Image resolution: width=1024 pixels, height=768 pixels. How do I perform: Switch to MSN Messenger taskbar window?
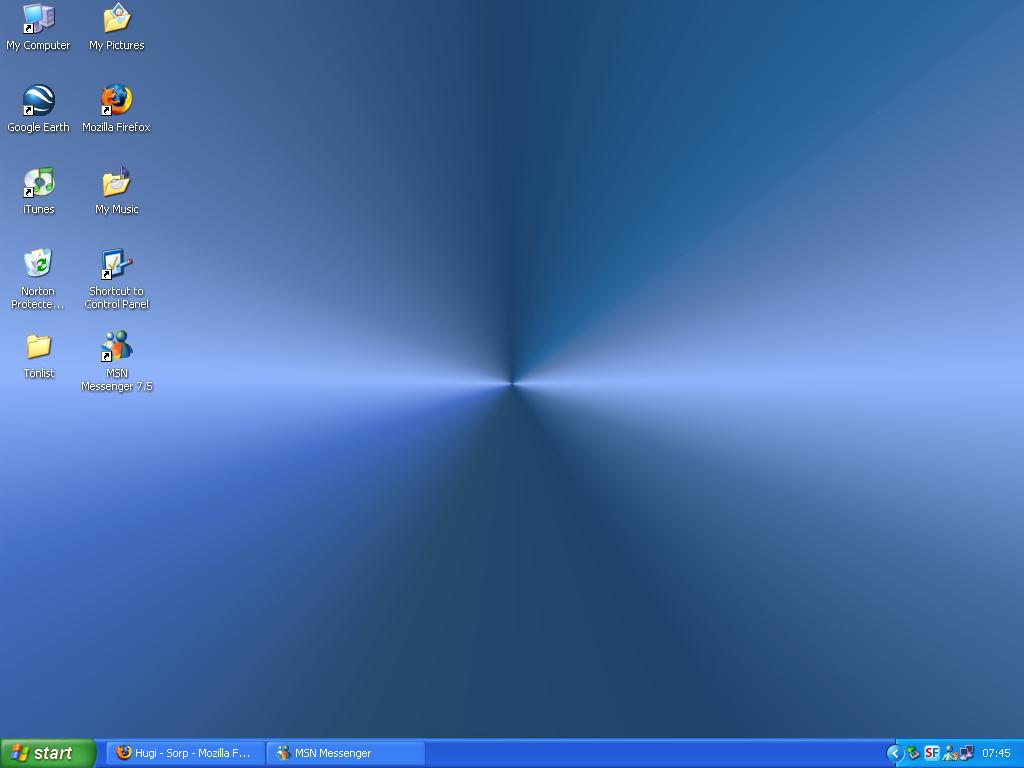pyautogui.click(x=346, y=753)
